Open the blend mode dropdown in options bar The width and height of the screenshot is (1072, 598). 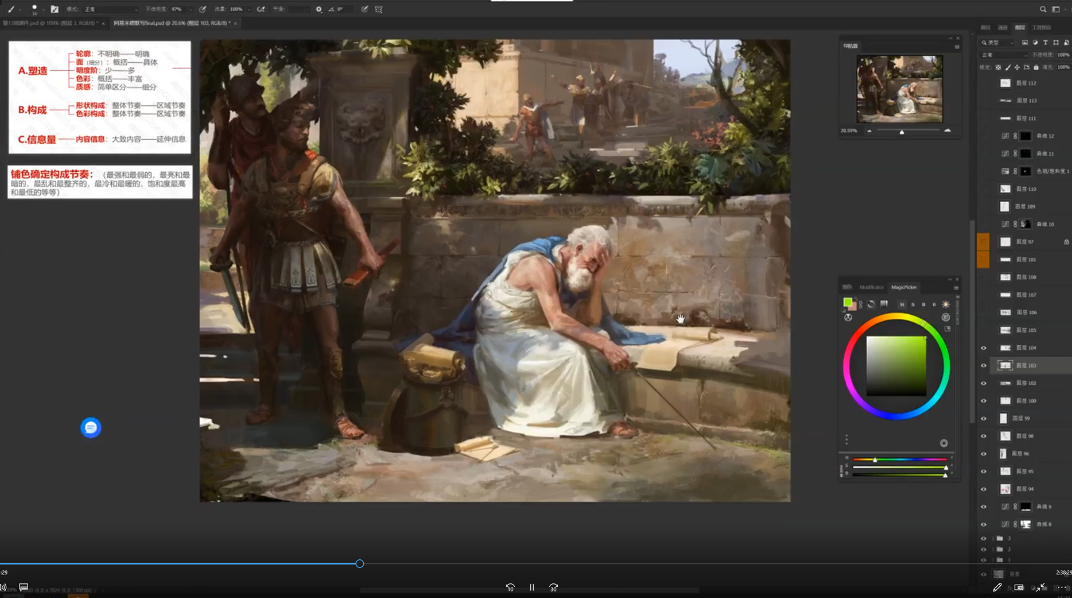pyautogui.click(x=109, y=10)
